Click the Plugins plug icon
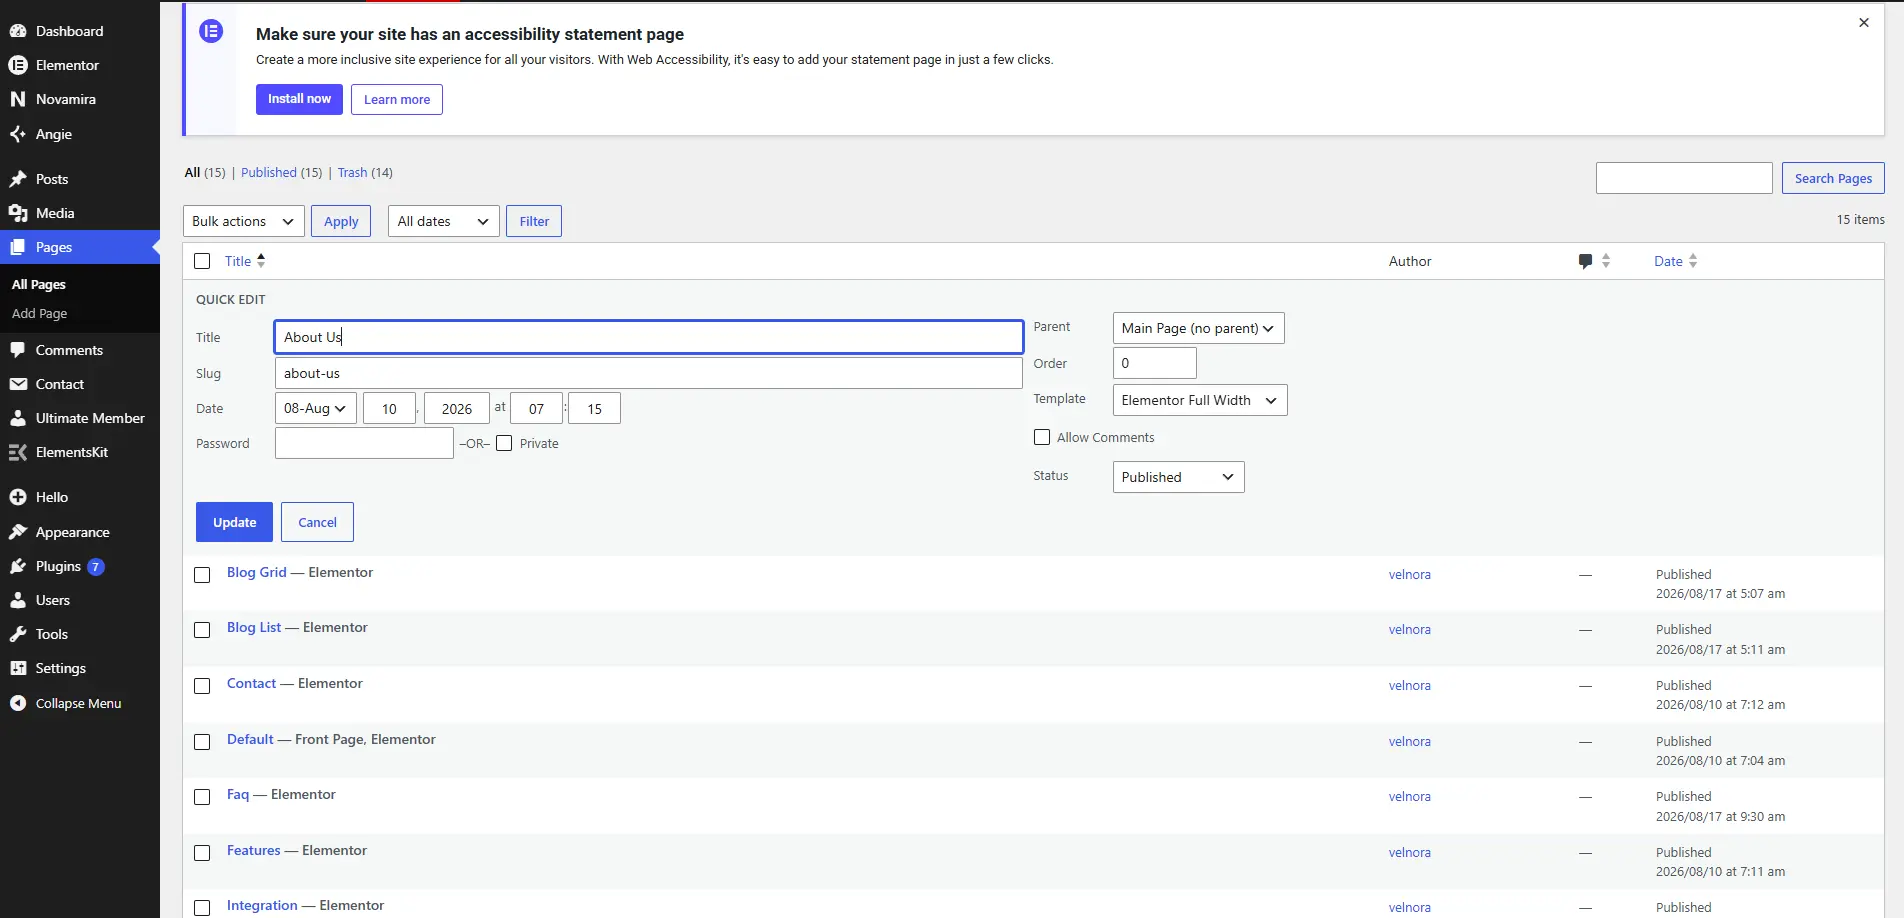 [18, 566]
